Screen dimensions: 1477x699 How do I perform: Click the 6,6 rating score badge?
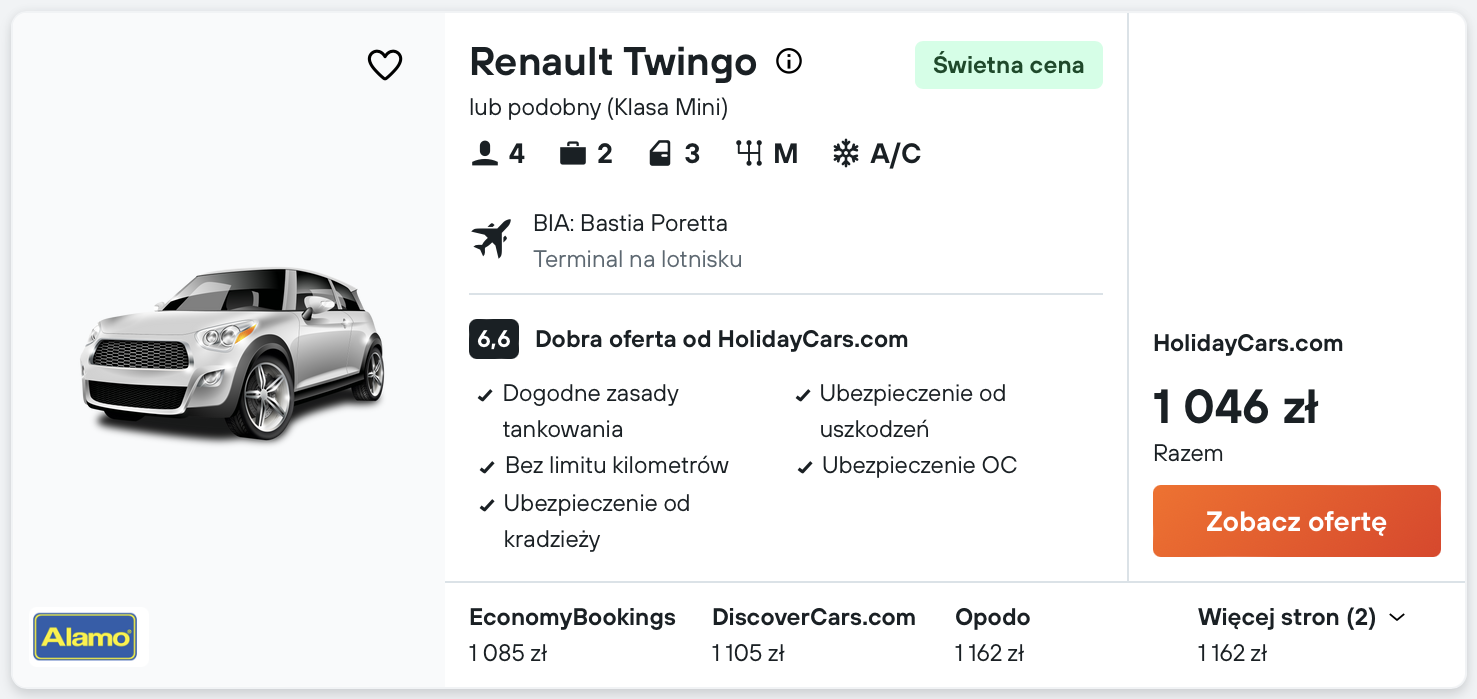[x=493, y=339]
